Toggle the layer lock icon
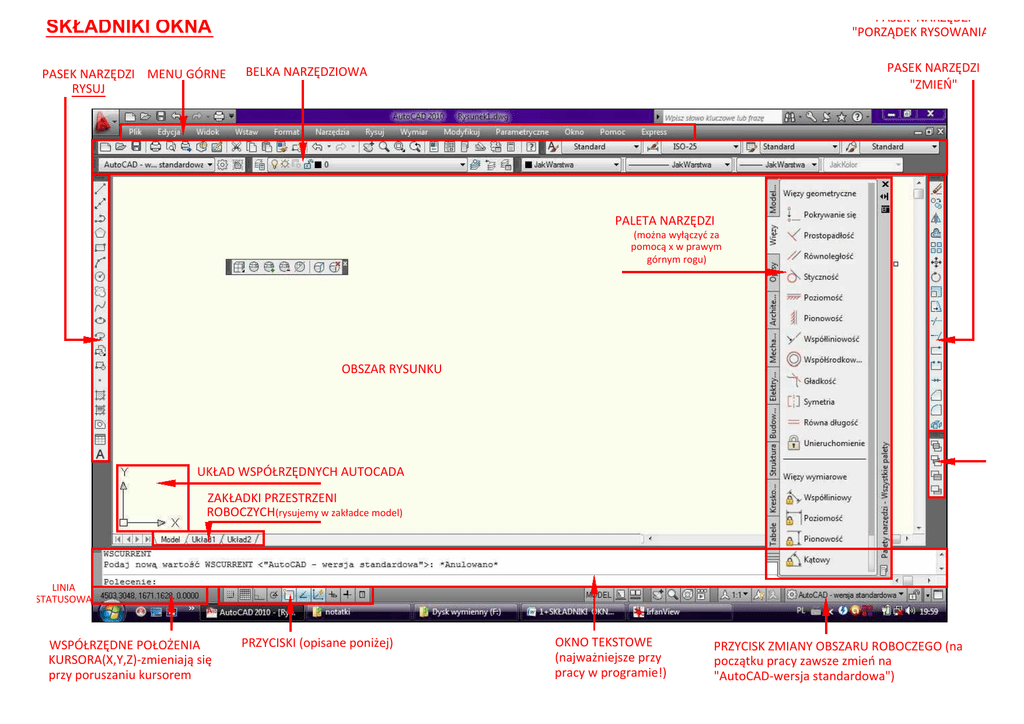The width and height of the screenshot is (1024, 724). pos(307,165)
